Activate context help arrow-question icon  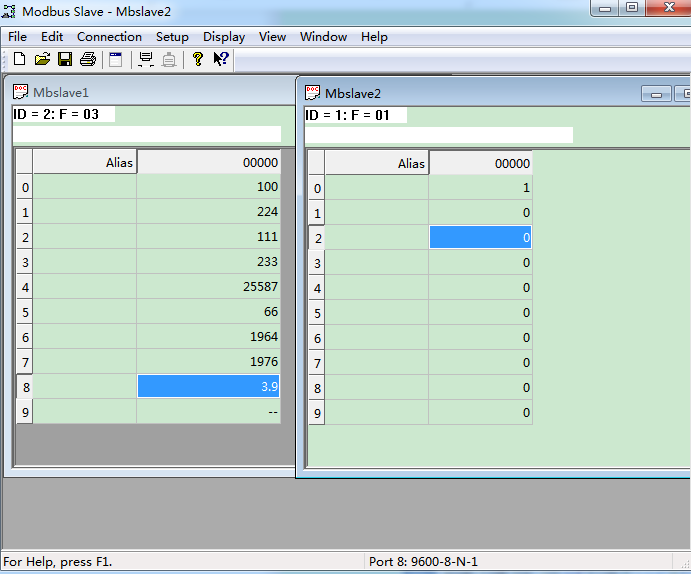tap(221, 59)
